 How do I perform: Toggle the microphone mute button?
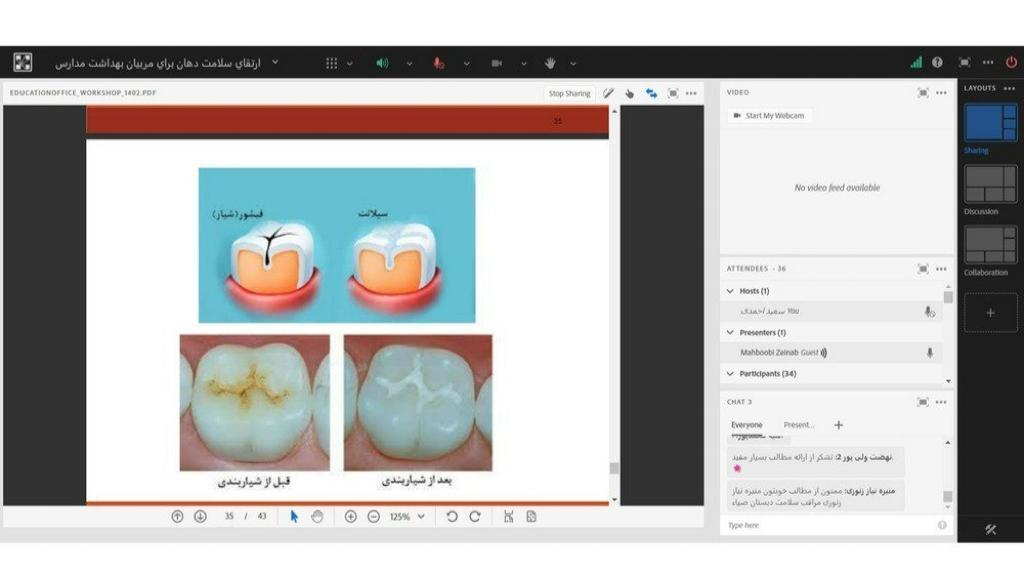[438, 63]
